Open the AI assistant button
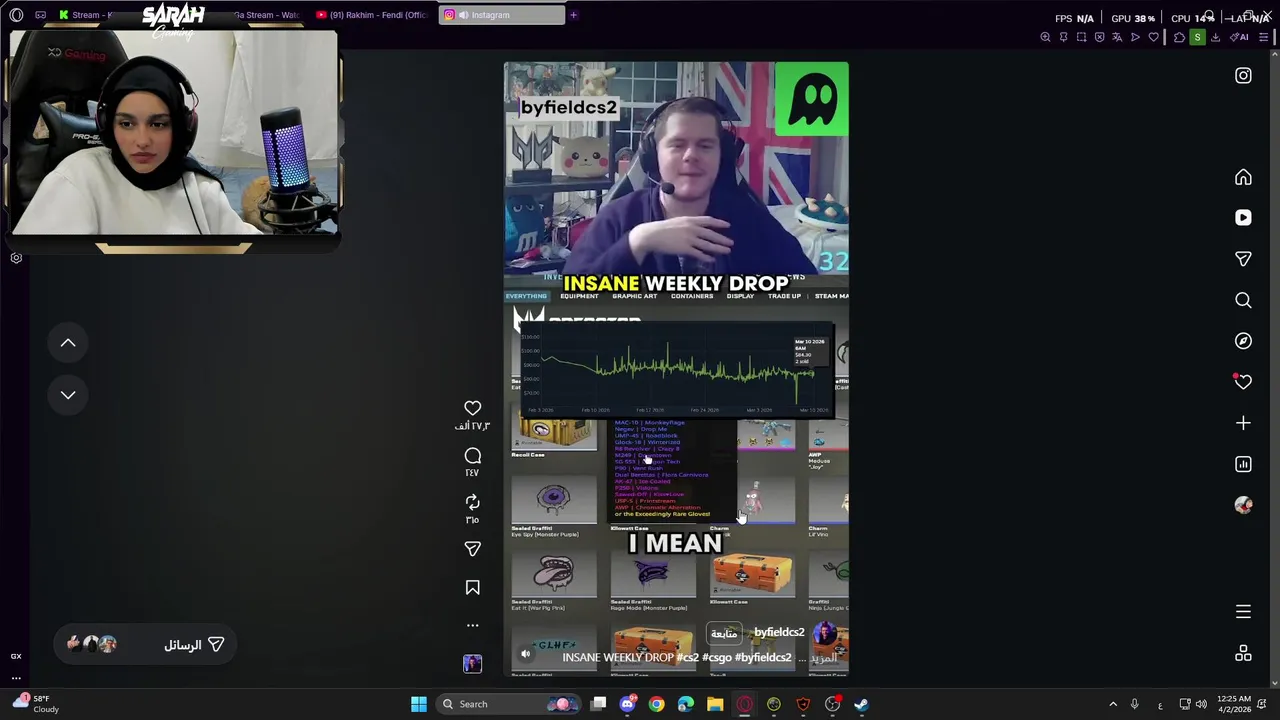 click(1240, 37)
